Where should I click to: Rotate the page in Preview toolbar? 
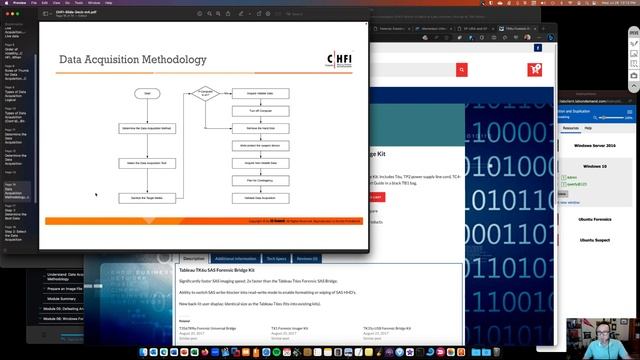[259, 13]
